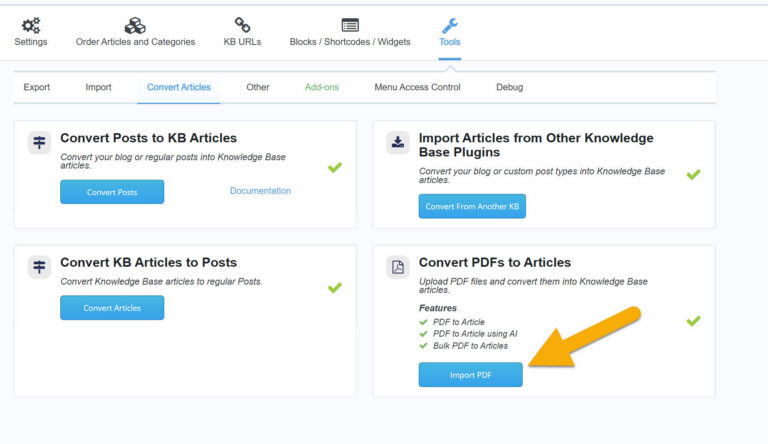Click the KB URLs chain link icon
Screen dimensions: 768x444
[x=242, y=25]
